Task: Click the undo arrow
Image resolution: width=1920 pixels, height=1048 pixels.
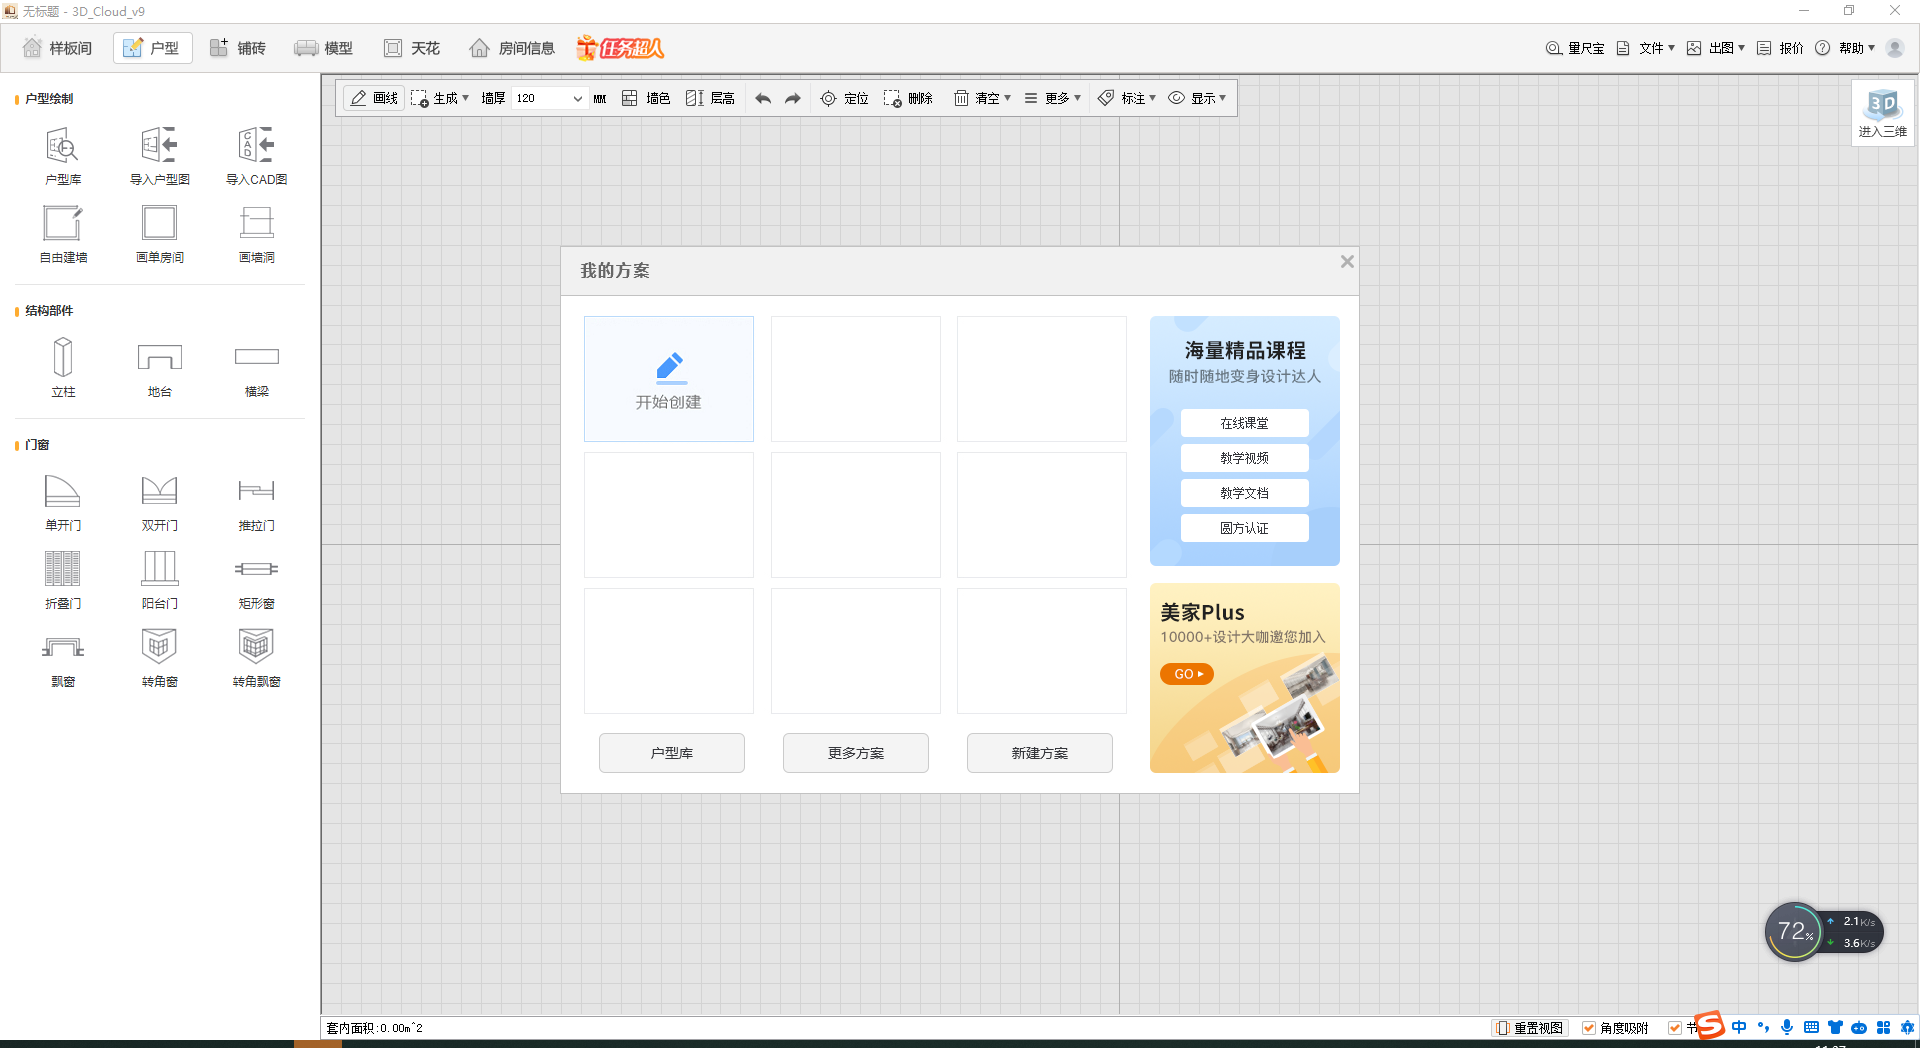Action: tap(763, 98)
